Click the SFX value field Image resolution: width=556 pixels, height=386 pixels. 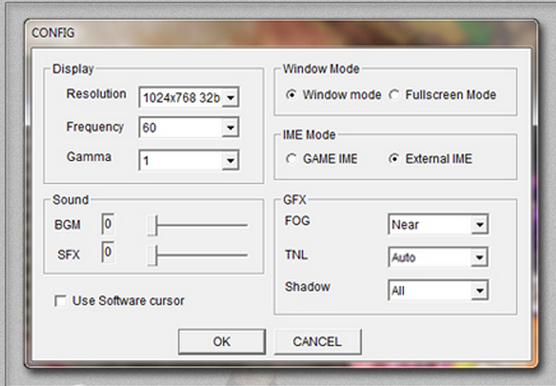pos(108,252)
